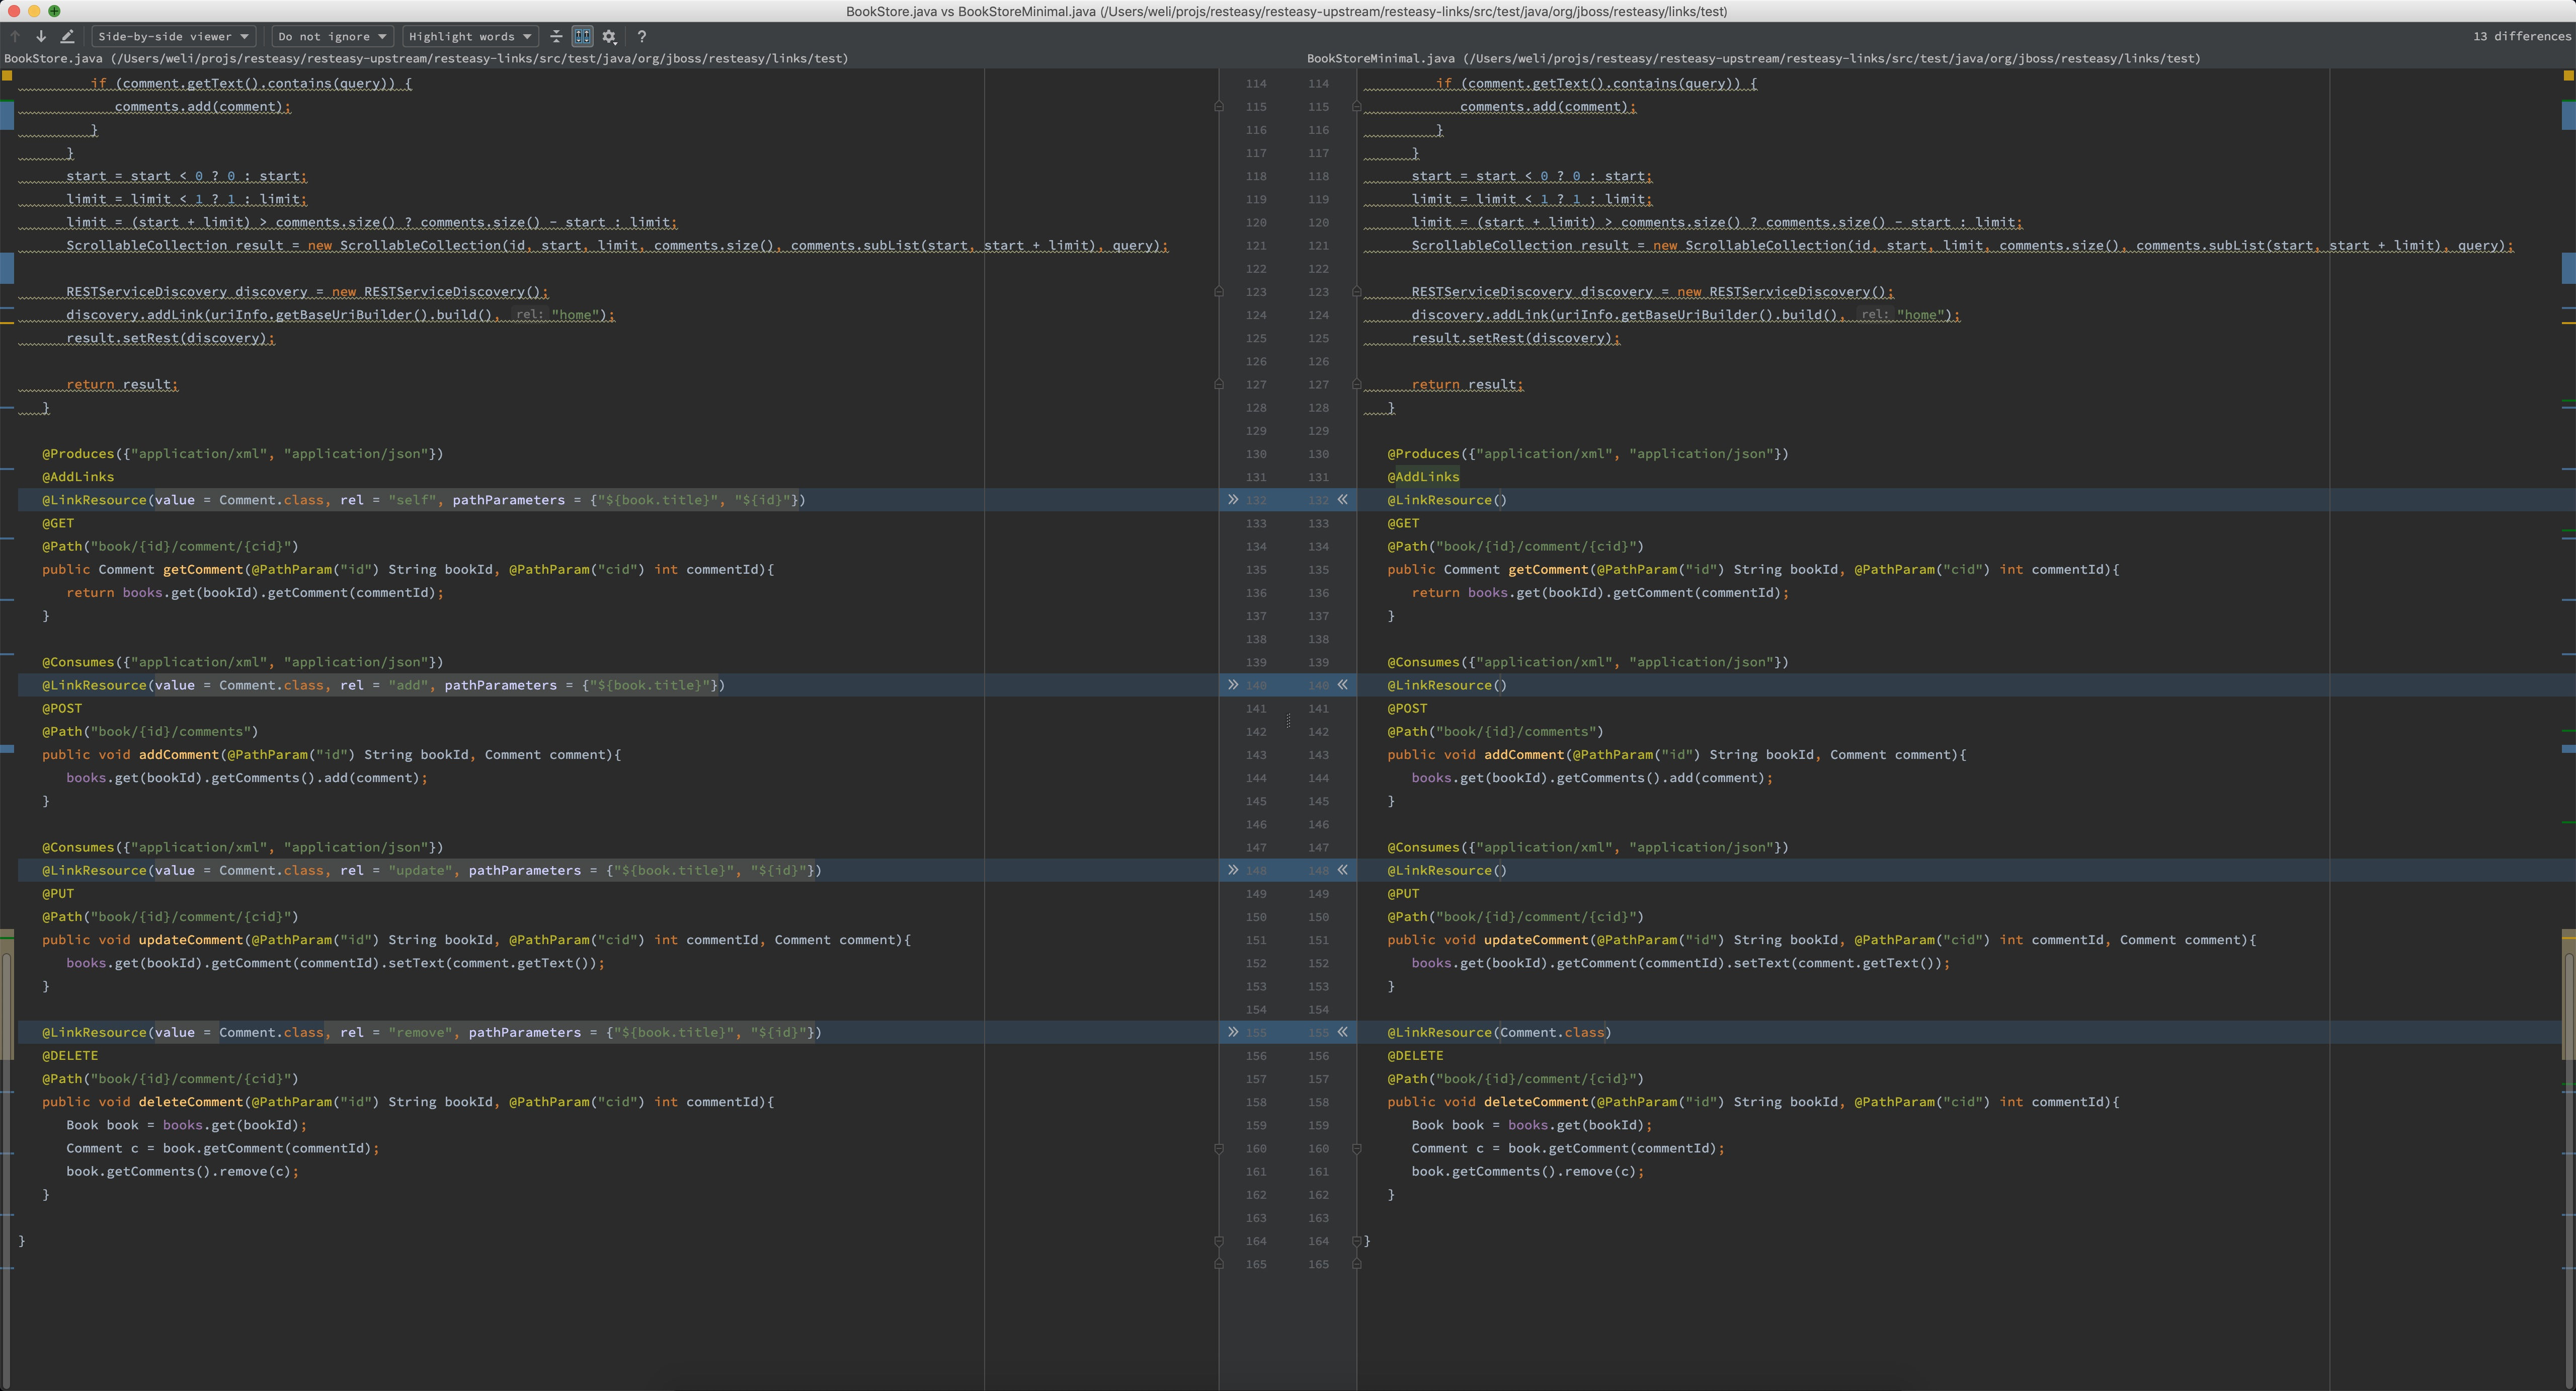Apply left-side change arrow at line 148

tap(1233, 870)
